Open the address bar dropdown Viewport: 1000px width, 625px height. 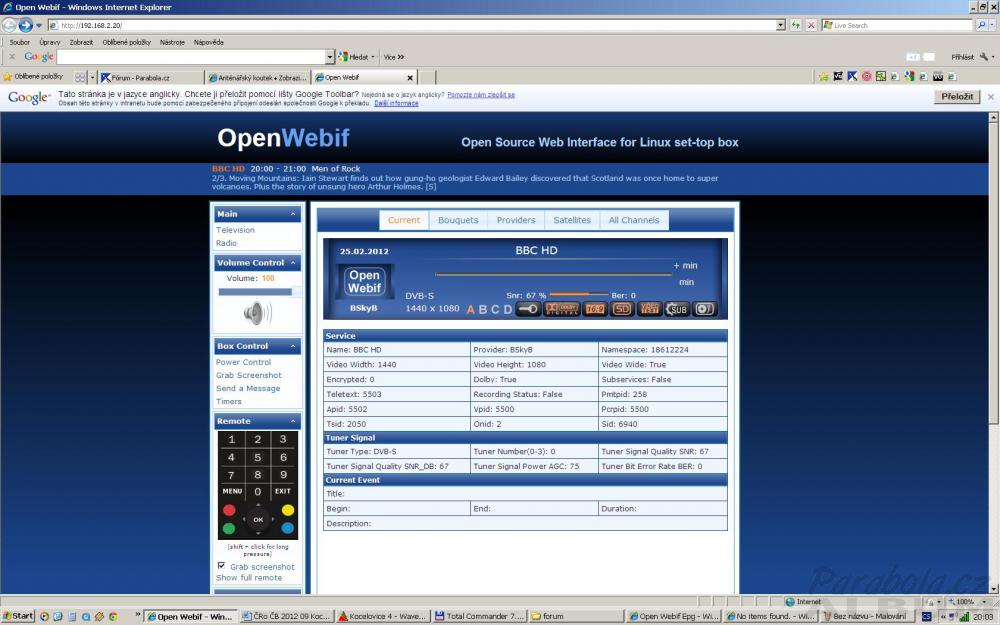click(x=781, y=26)
